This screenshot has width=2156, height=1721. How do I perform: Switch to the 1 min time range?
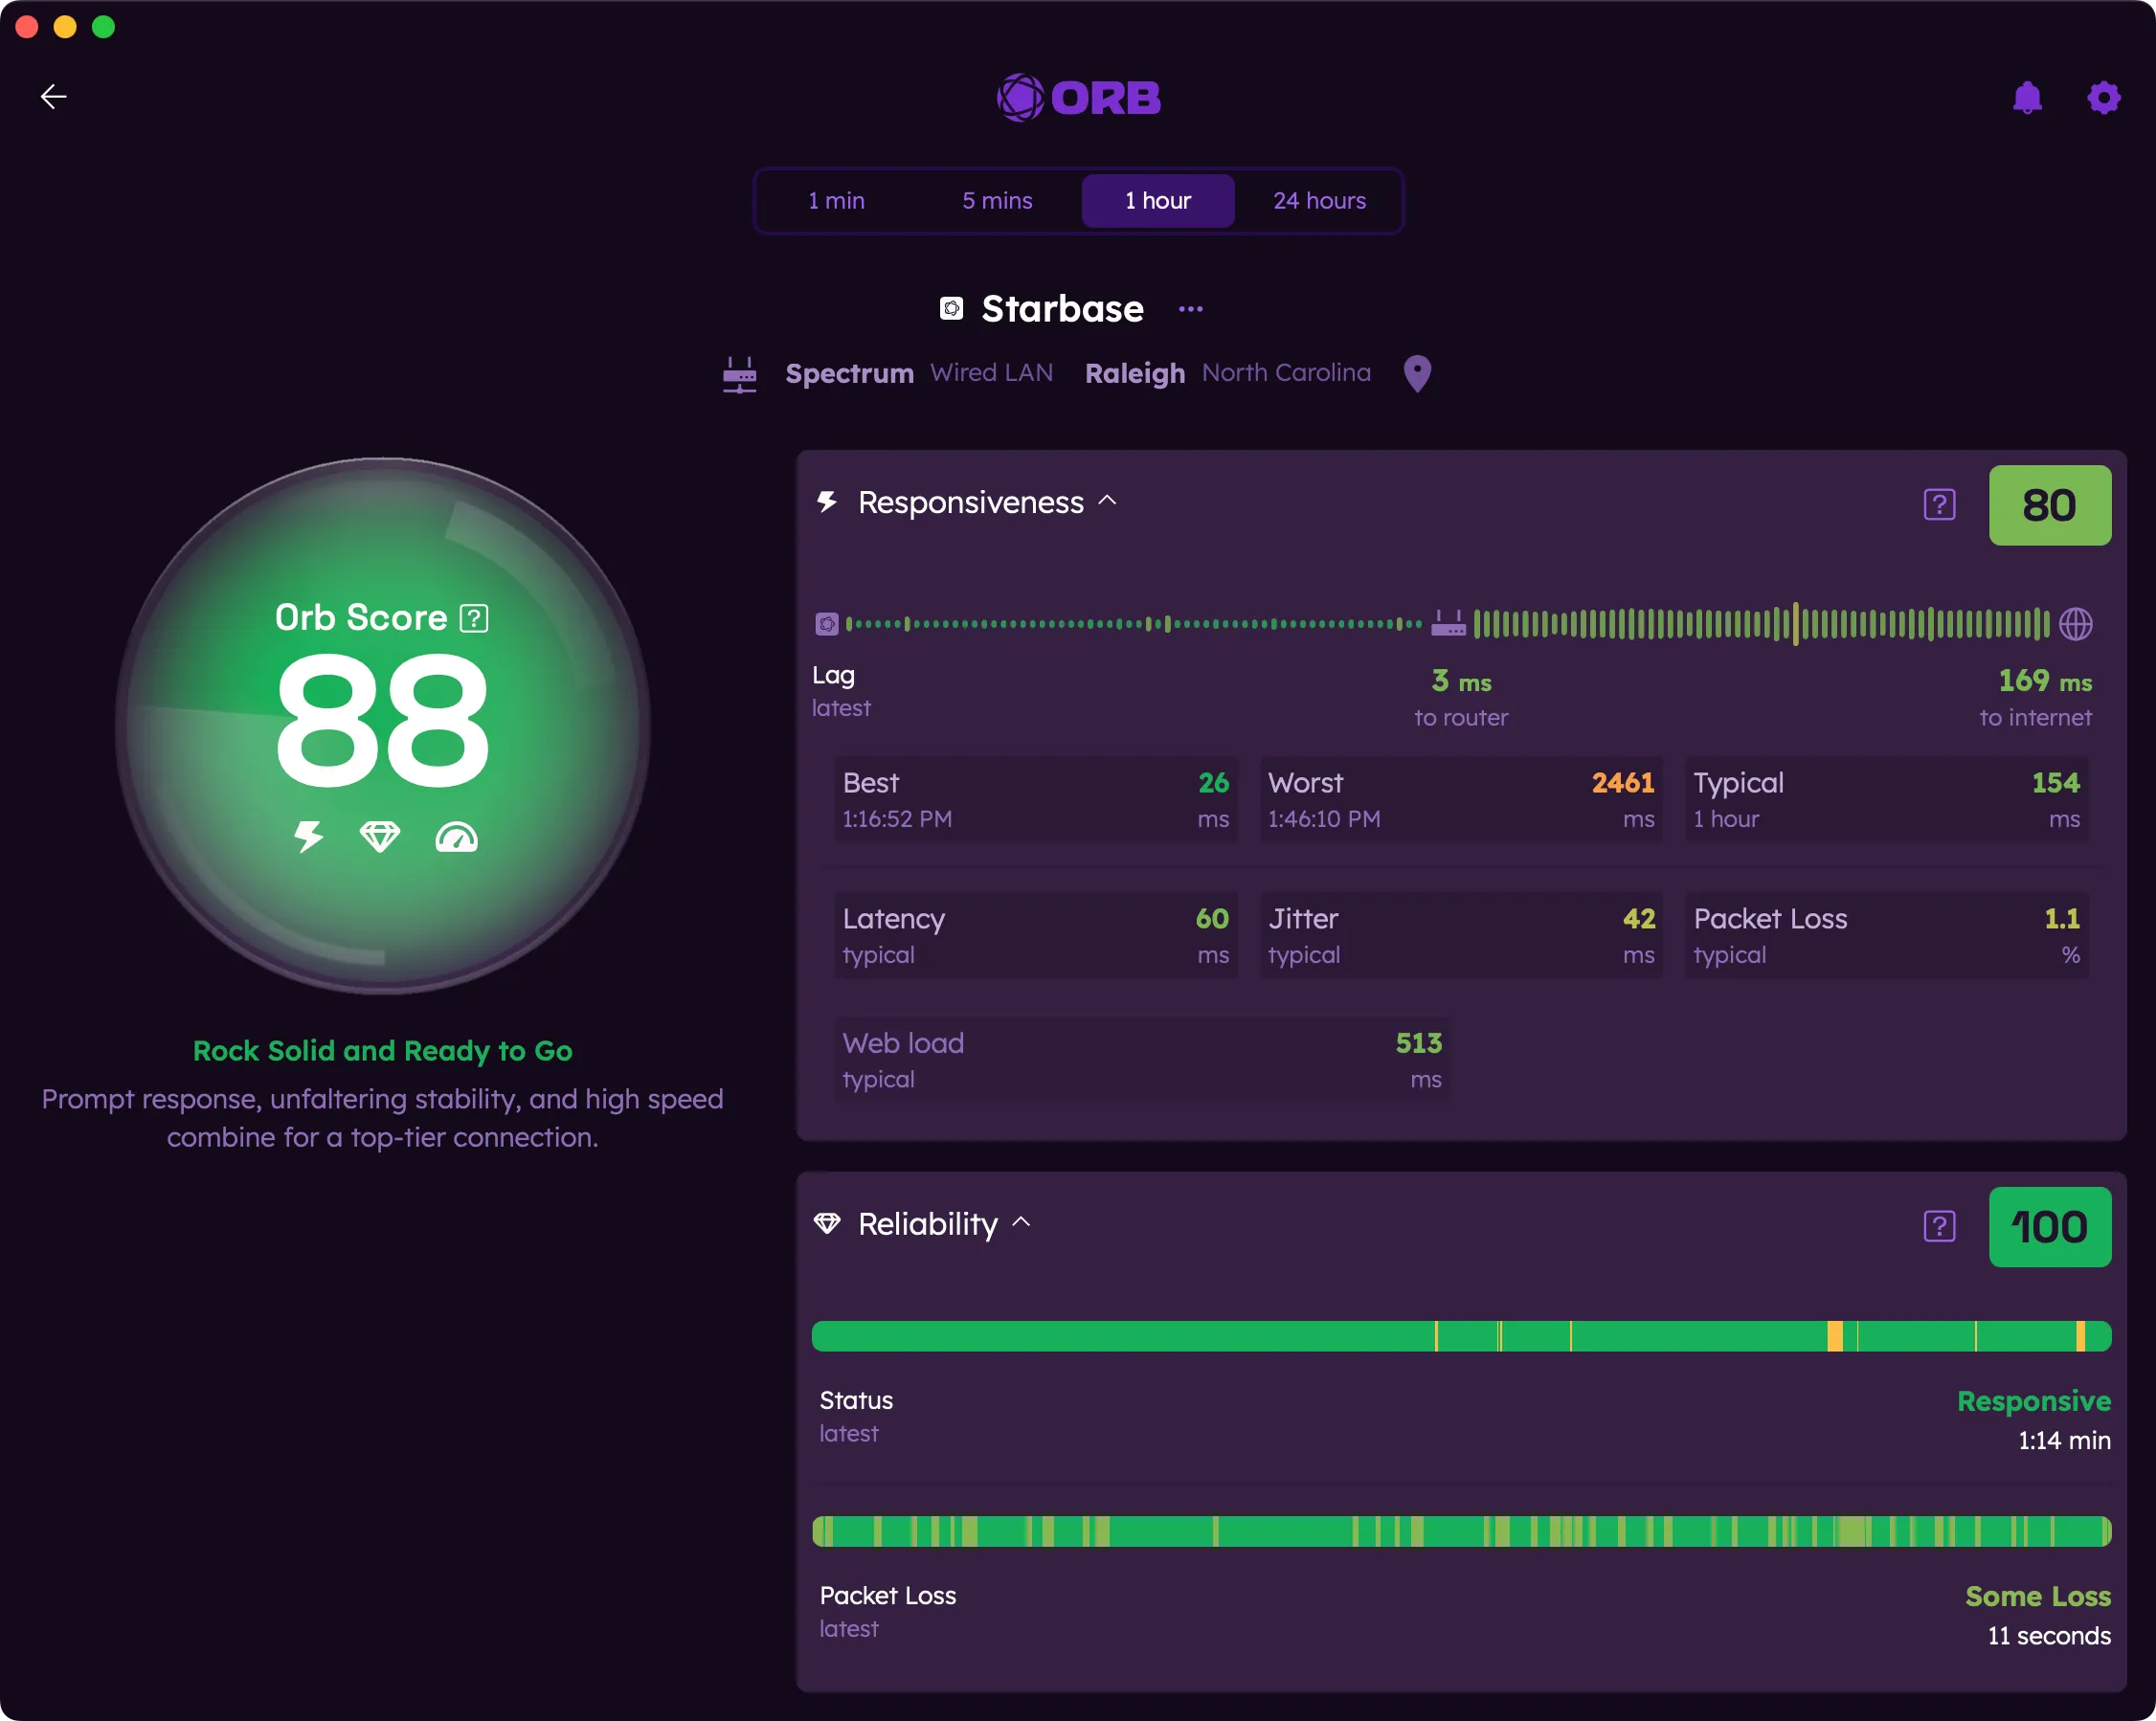click(836, 201)
